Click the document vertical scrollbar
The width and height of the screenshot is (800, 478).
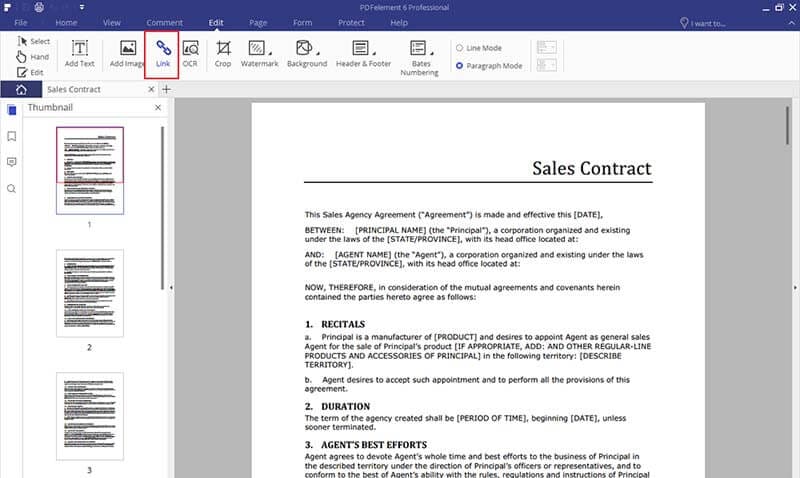[x=787, y=125]
